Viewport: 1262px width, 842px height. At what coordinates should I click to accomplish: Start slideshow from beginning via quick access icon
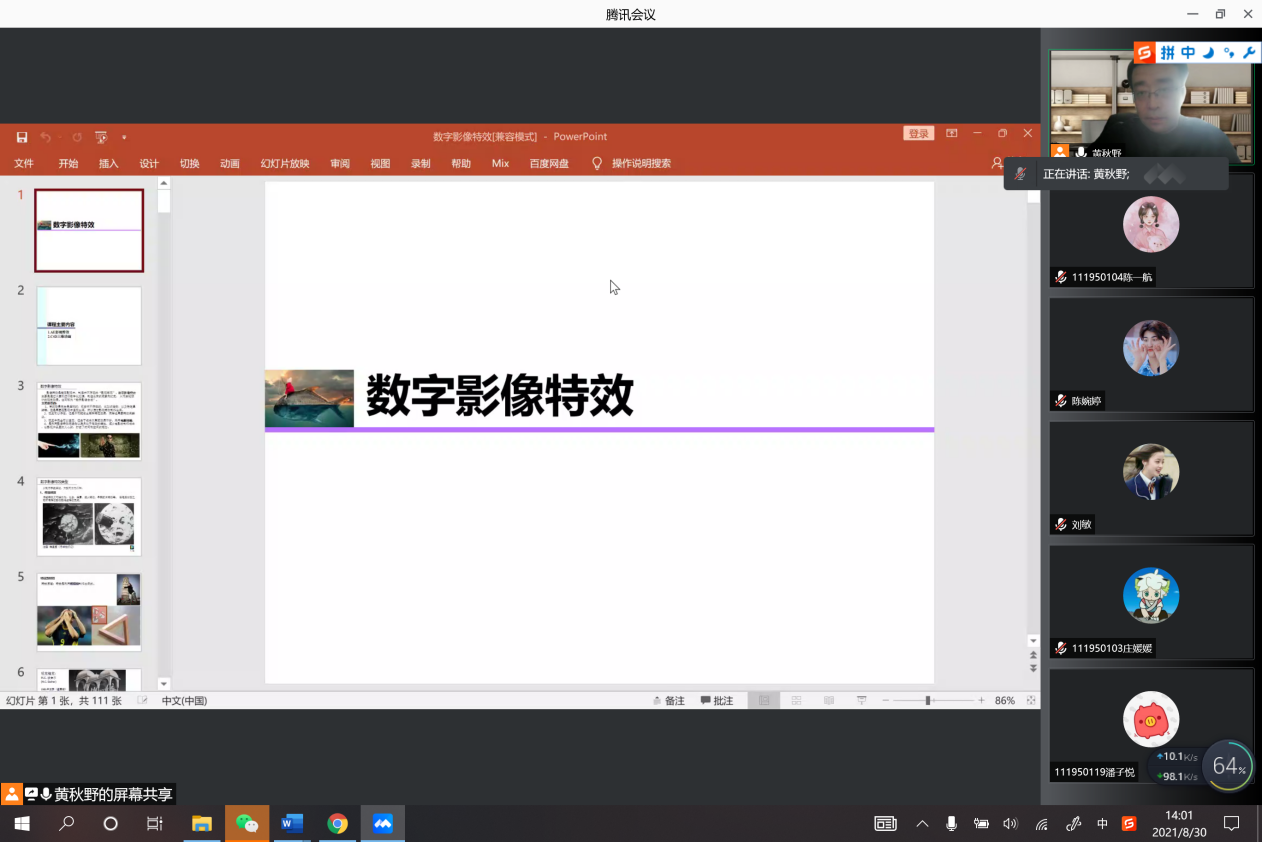point(101,137)
